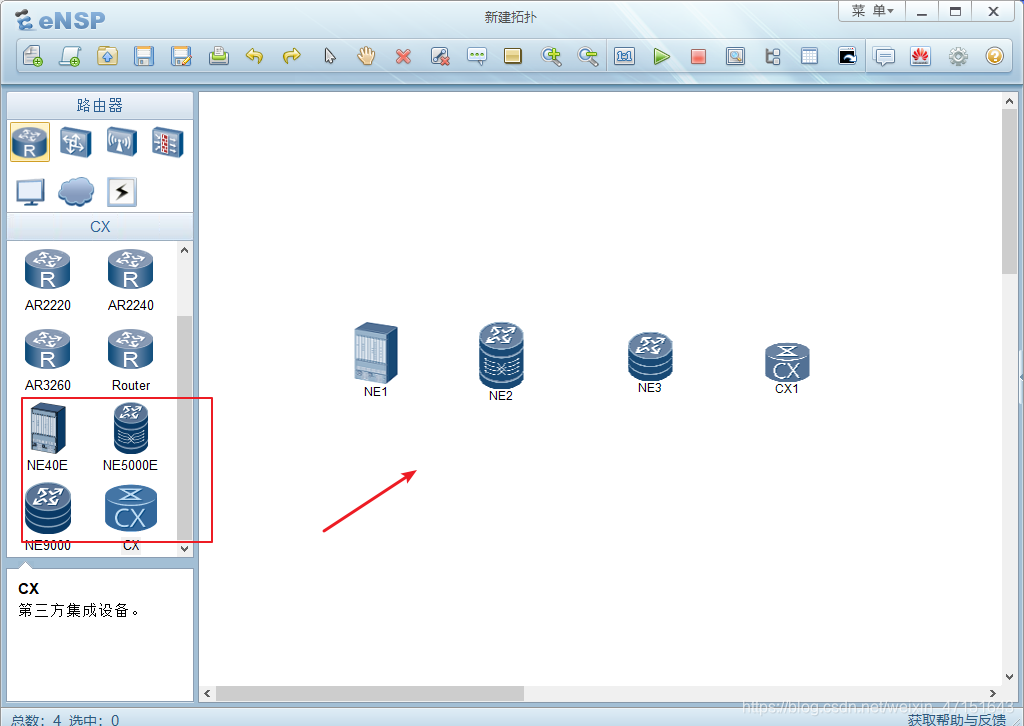This screenshot has width=1024, height=726.
Task: Click canvas vertical scroll up arrow
Action: coord(1009,101)
